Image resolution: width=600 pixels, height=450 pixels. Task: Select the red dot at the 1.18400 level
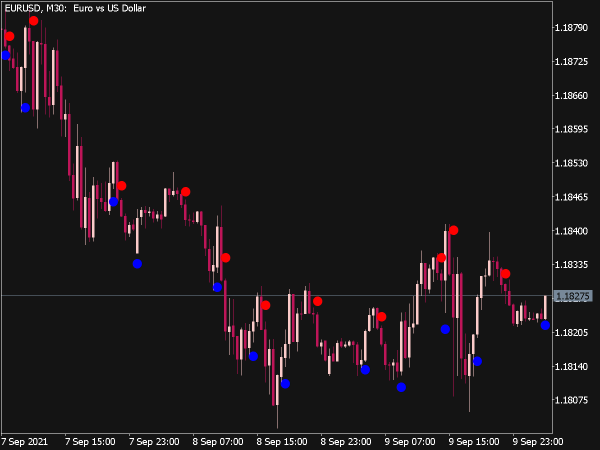(x=453, y=230)
